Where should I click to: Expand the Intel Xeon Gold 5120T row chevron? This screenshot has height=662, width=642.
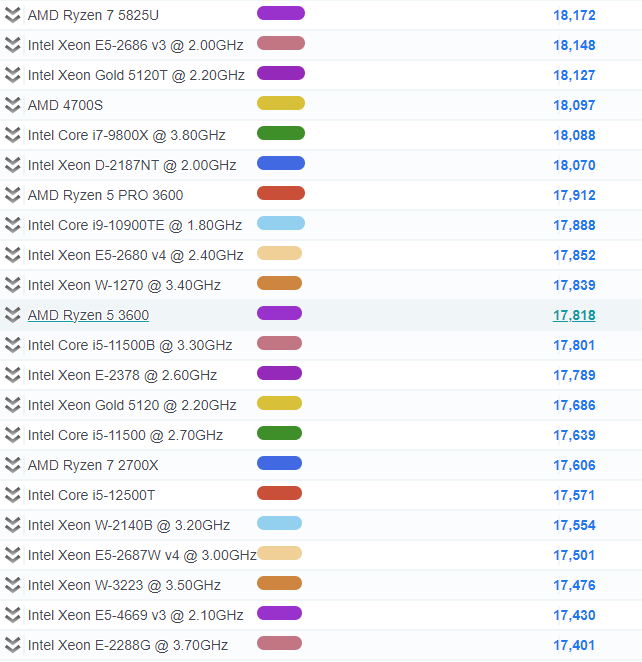pyautogui.click(x=13, y=75)
